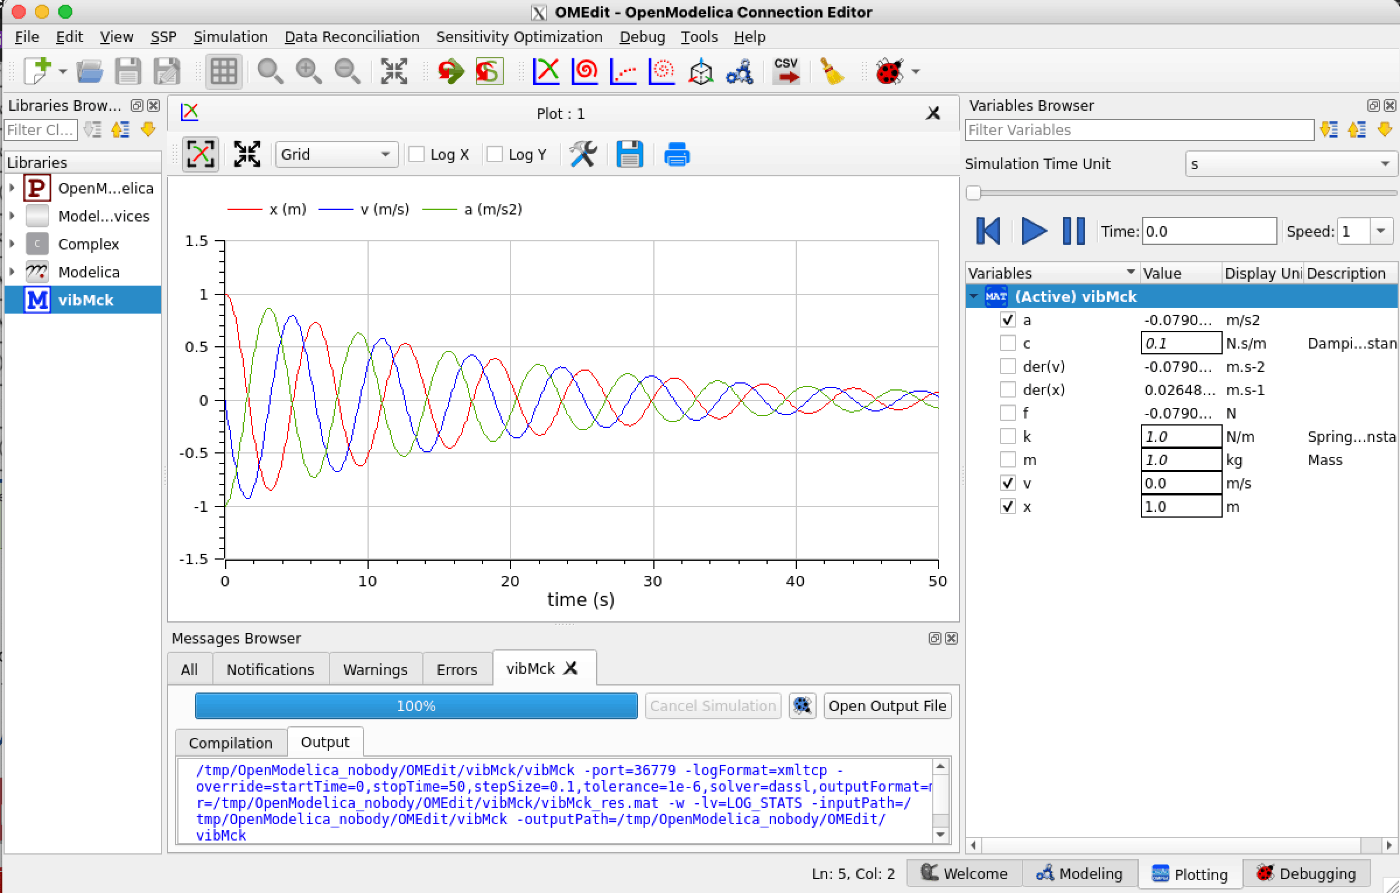The height and width of the screenshot is (893, 1400).
Task: Click the Fit in View icon in plot toolbar
Action: coord(246,154)
